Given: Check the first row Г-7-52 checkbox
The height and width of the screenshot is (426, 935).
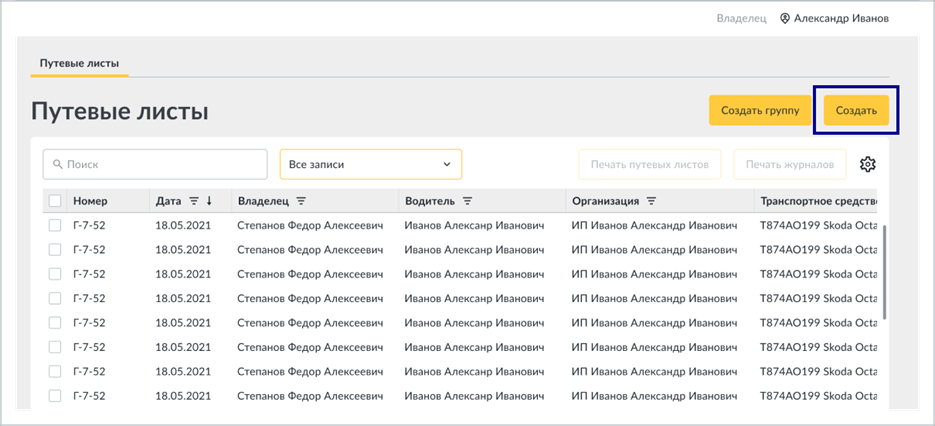Looking at the screenshot, I should click(55, 225).
